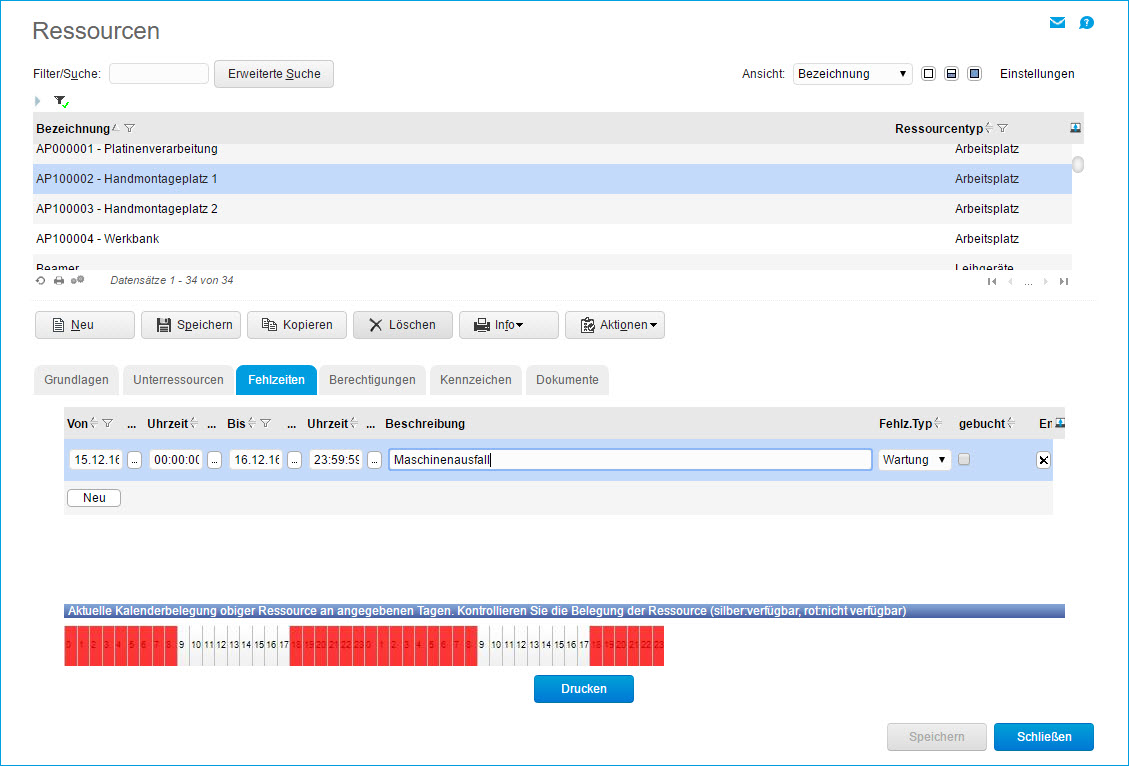Select the split-pane view layout toggle

[x=952, y=74]
